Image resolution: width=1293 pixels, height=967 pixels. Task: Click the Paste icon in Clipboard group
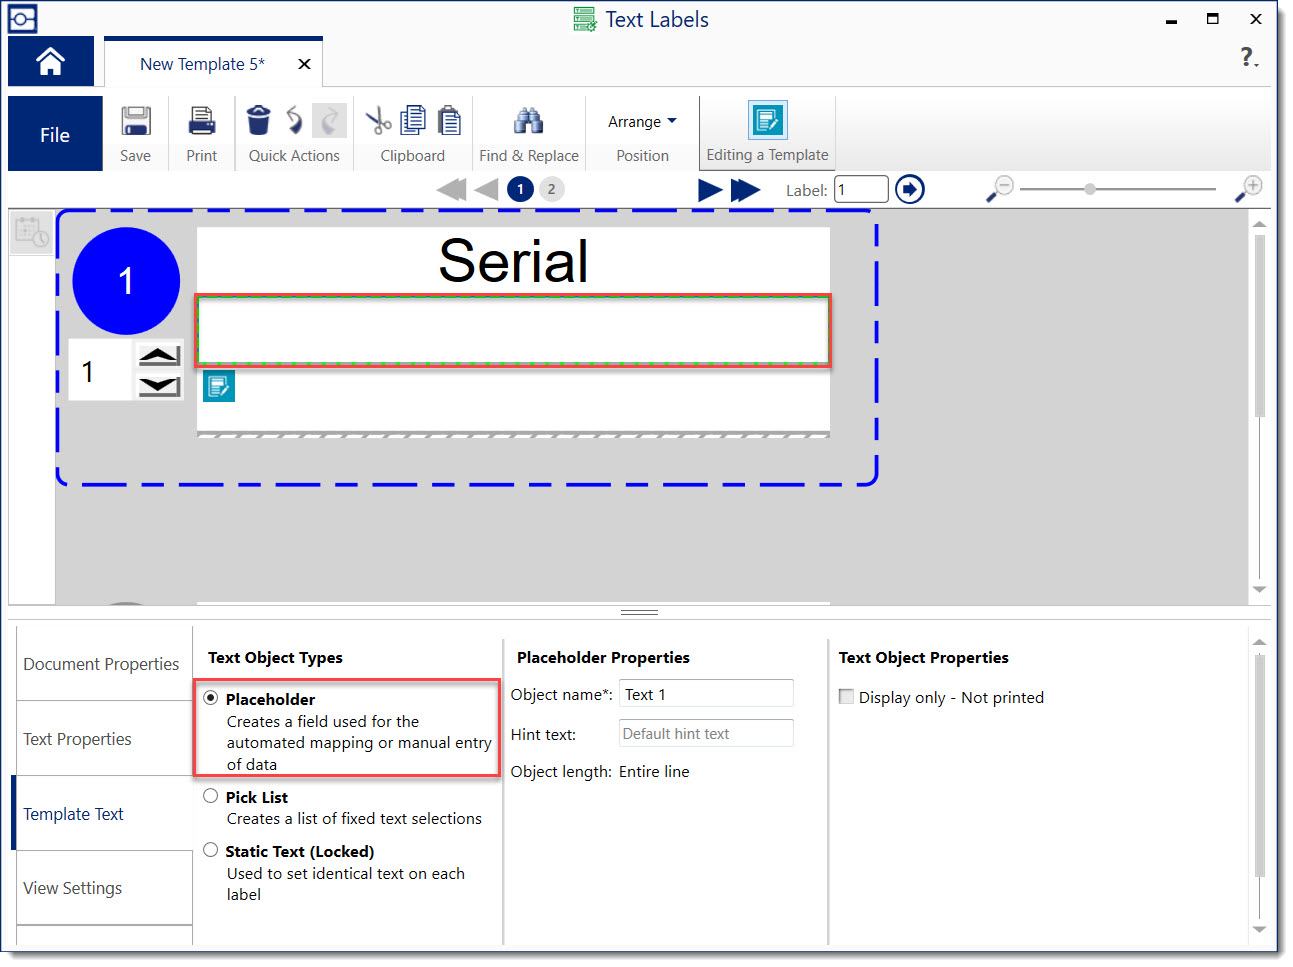[449, 119]
